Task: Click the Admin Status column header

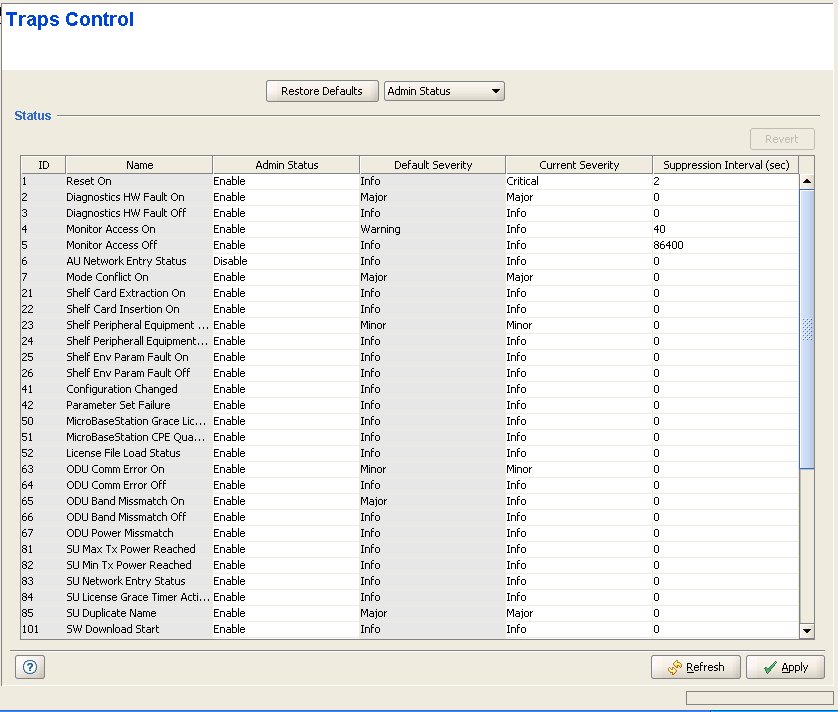Action: [286, 165]
